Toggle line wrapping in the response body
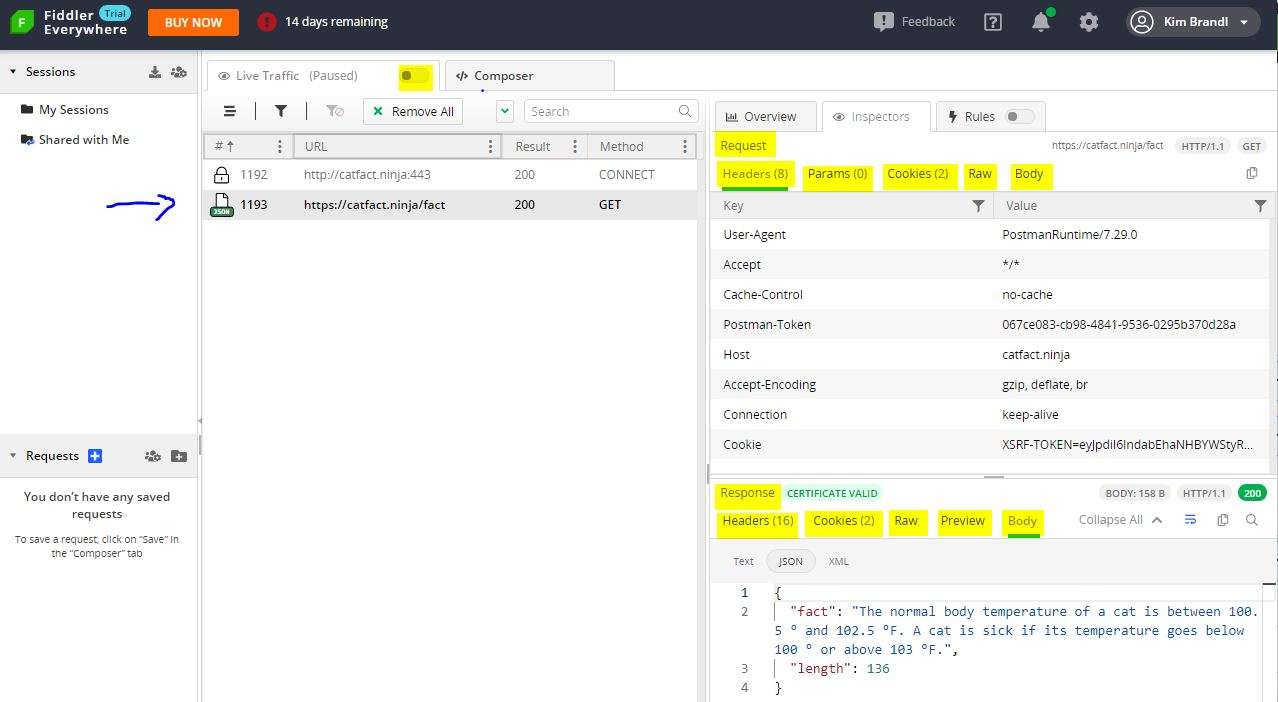This screenshot has height=702, width=1278. tap(1190, 520)
